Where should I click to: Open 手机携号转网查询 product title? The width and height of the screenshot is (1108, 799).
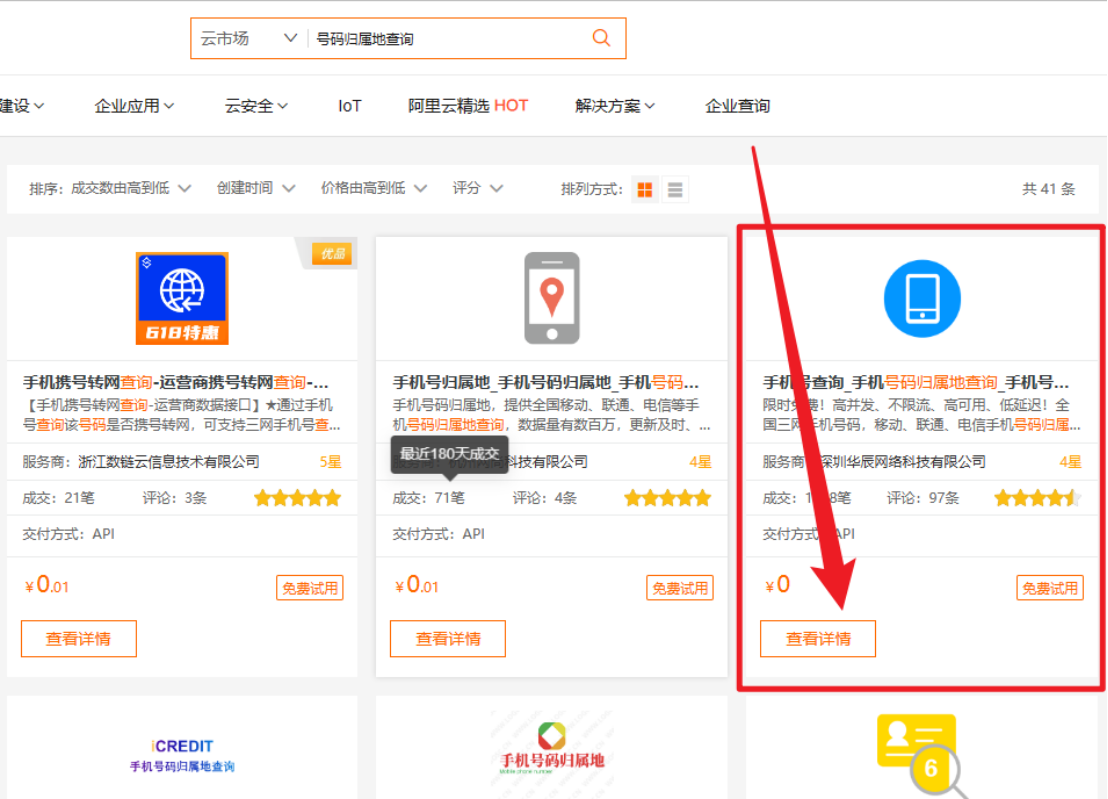click(x=176, y=383)
